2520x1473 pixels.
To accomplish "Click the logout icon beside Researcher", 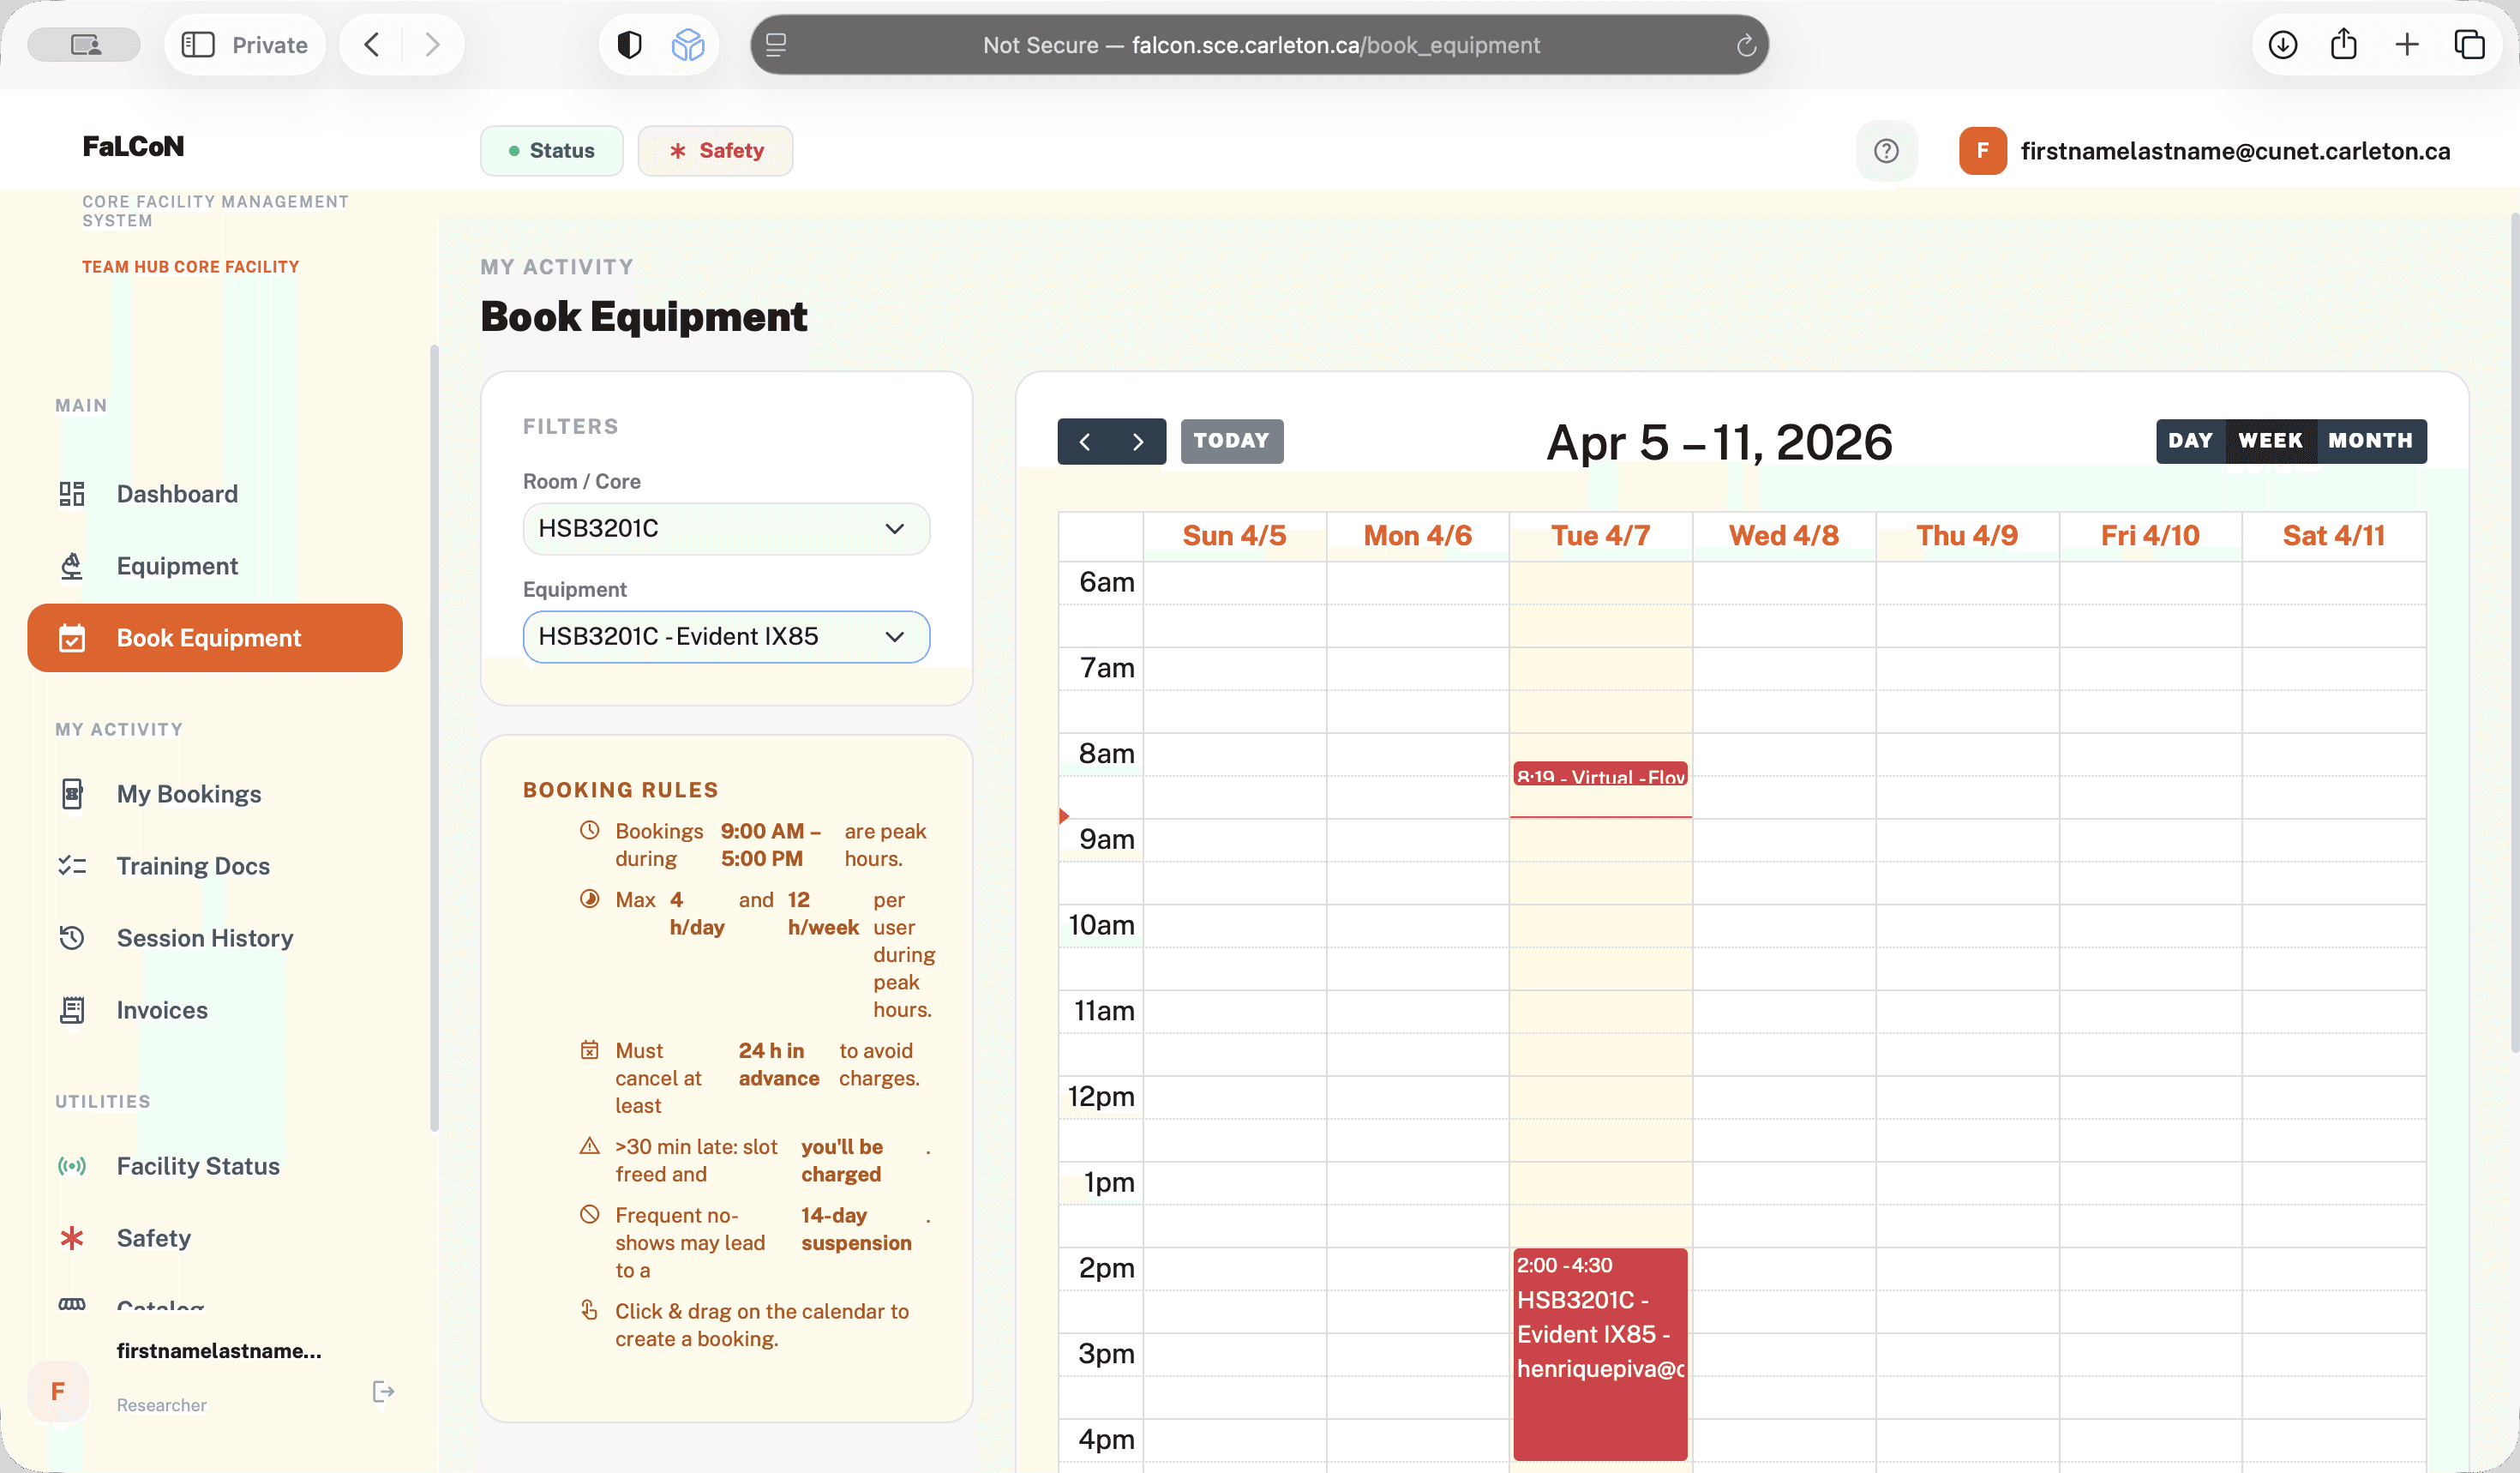I will point(383,1391).
